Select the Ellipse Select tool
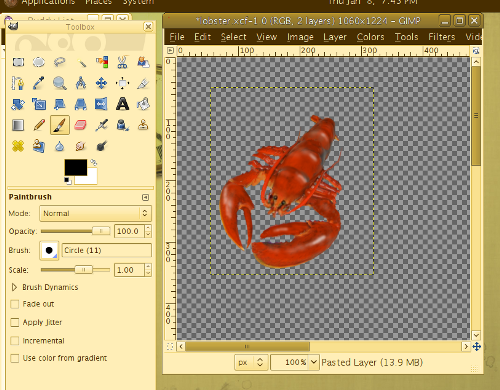This screenshot has height=390, width=500. [39, 62]
